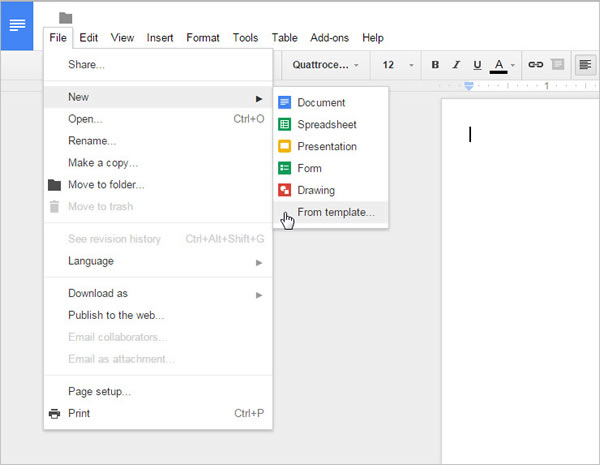The width and height of the screenshot is (600, 465).
Task: Open the Edit menu
Action: click(x=88, y=38)
